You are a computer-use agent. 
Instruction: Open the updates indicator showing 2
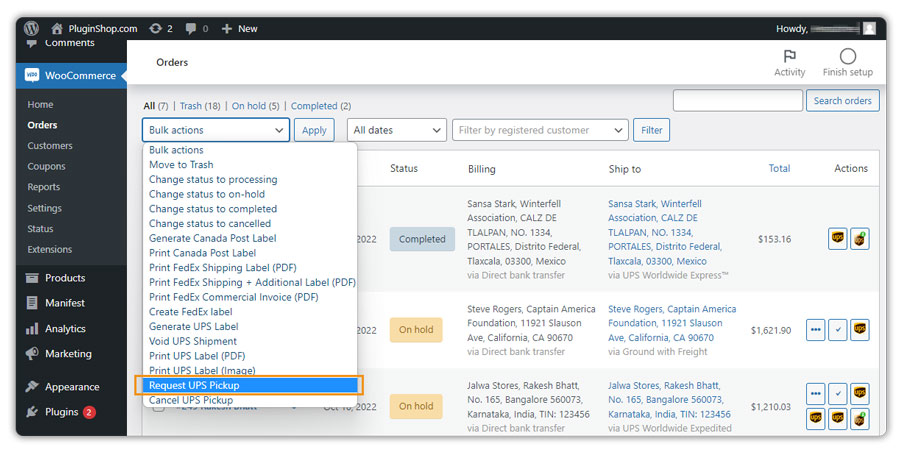[161, 28]
